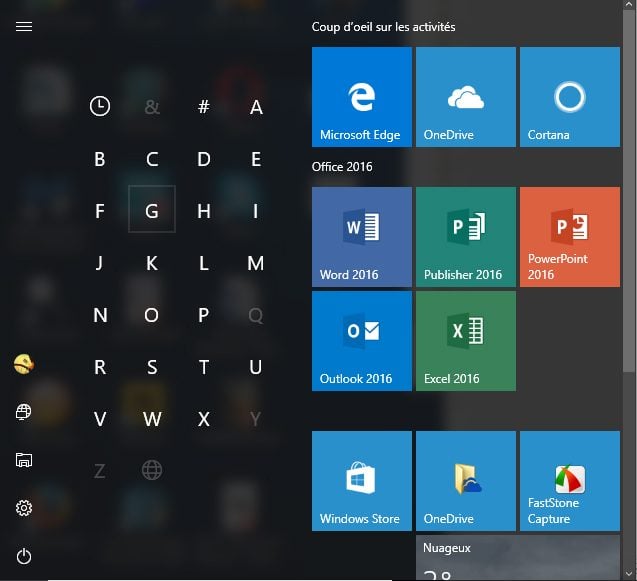Go to letter H apps
637x581 pixels.
(x=204, y=210)
